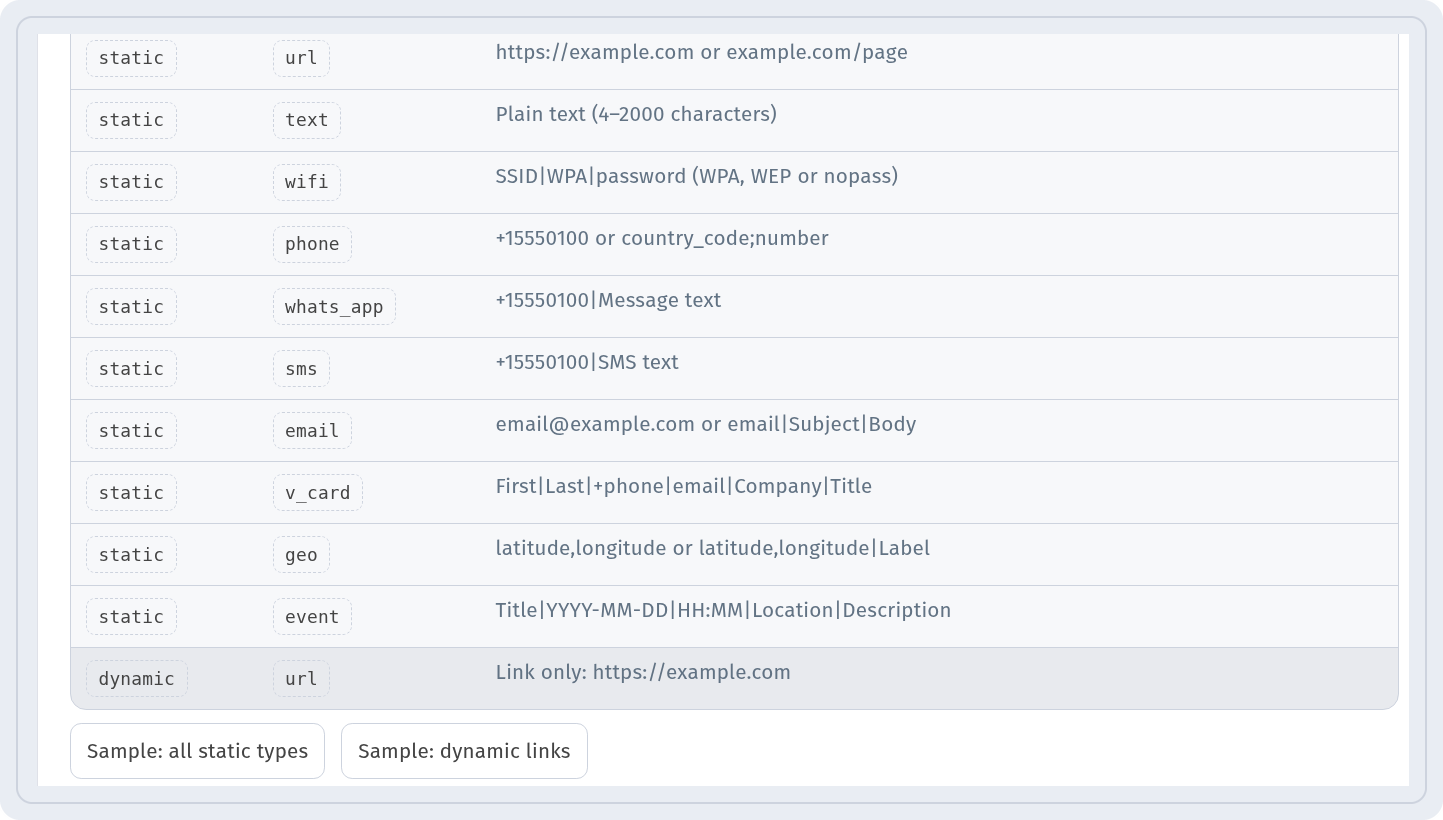
Task: Select the "wifi" type badge
Action: click(307, 182)
